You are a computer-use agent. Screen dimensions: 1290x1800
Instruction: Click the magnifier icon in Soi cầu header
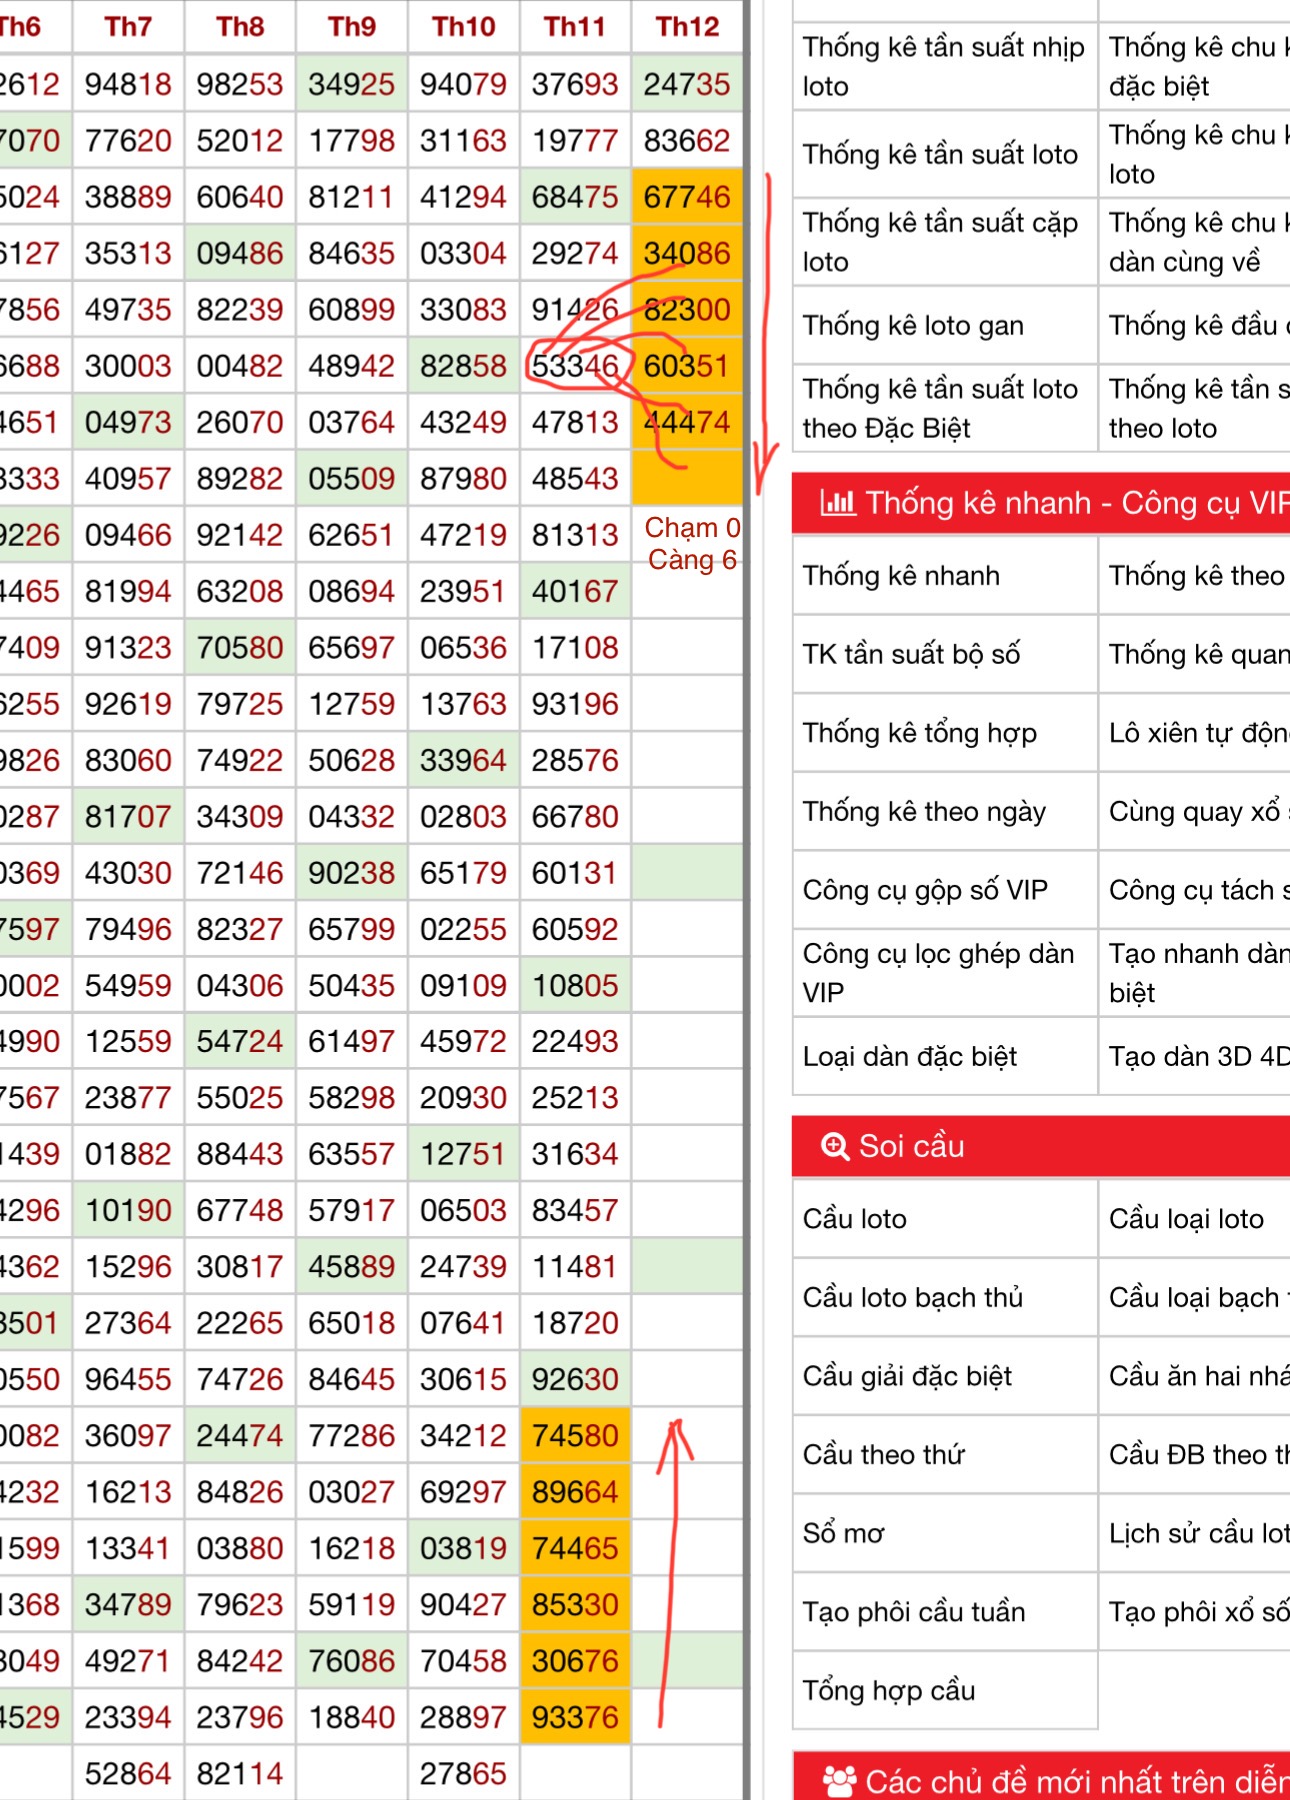point(834,1146)
